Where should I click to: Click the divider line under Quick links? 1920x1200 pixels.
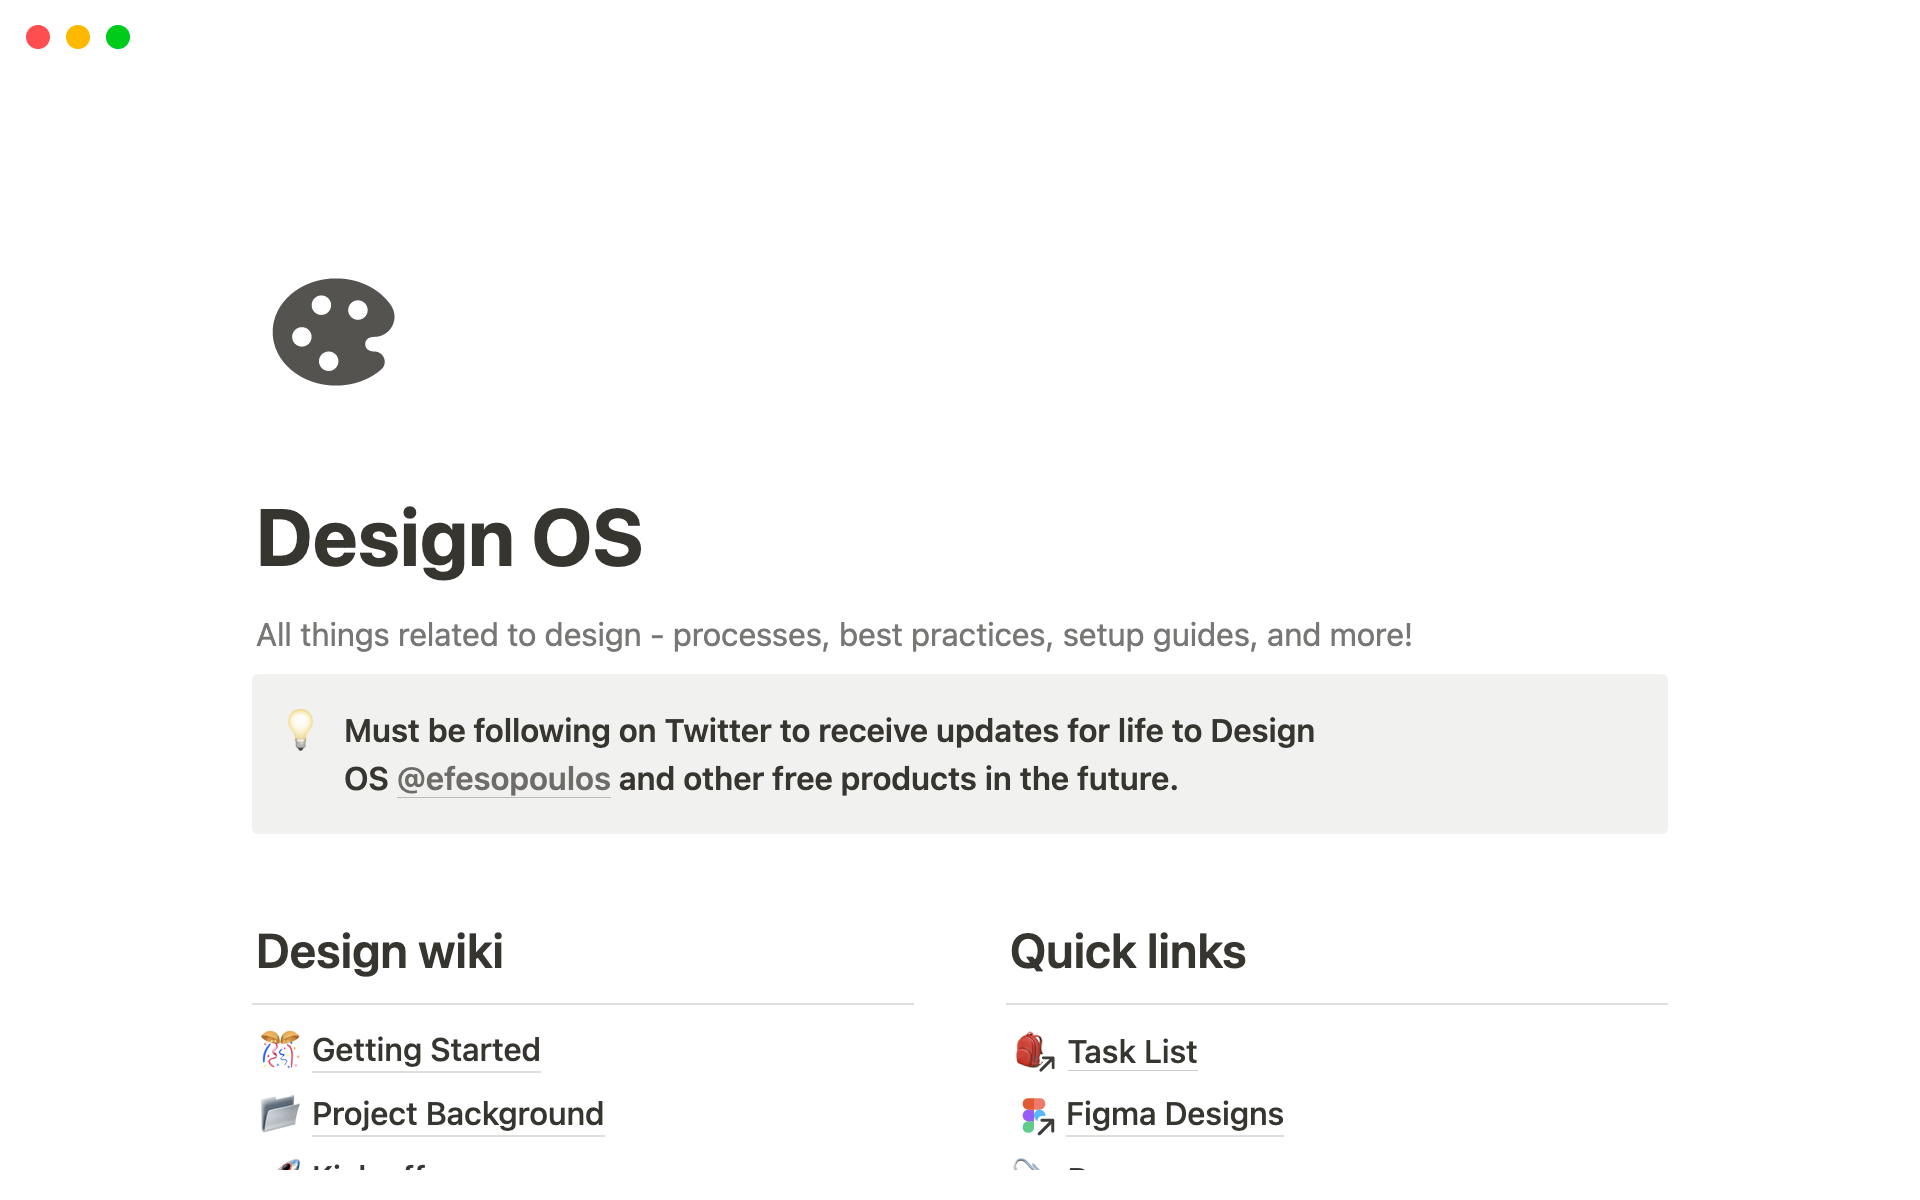[x=1336, y=1004]
